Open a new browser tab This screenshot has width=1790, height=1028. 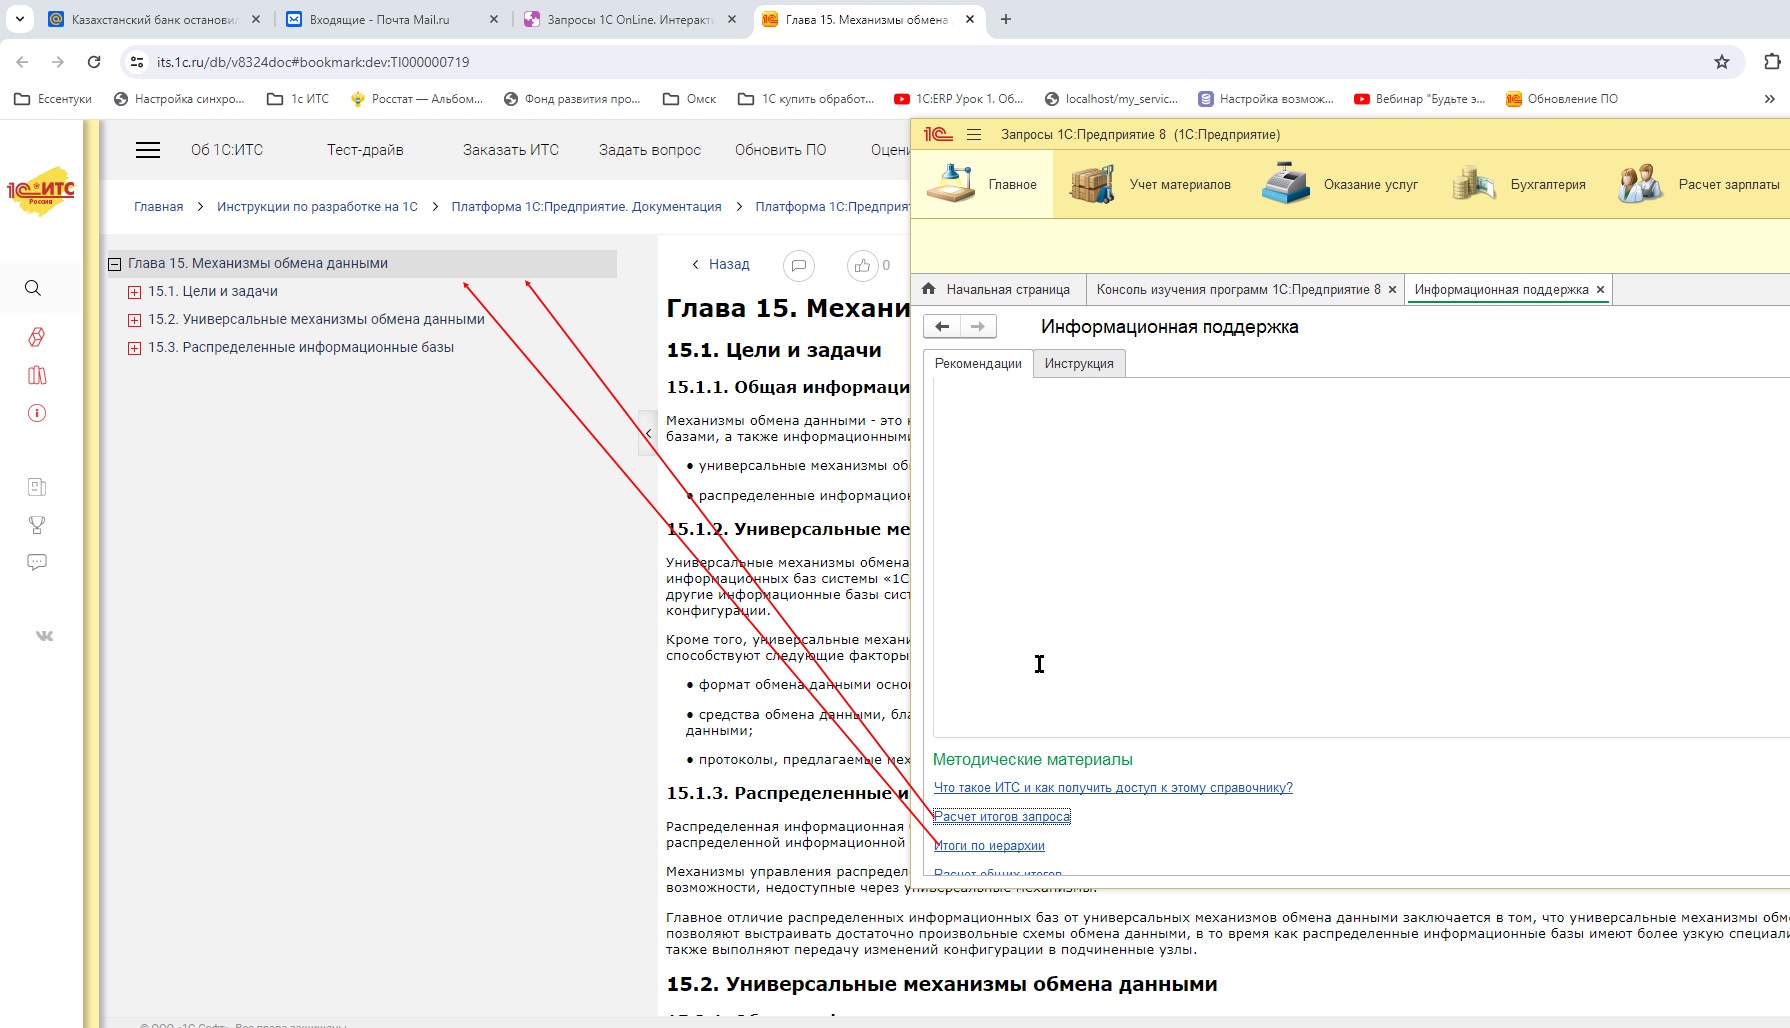click(1006, 19)
